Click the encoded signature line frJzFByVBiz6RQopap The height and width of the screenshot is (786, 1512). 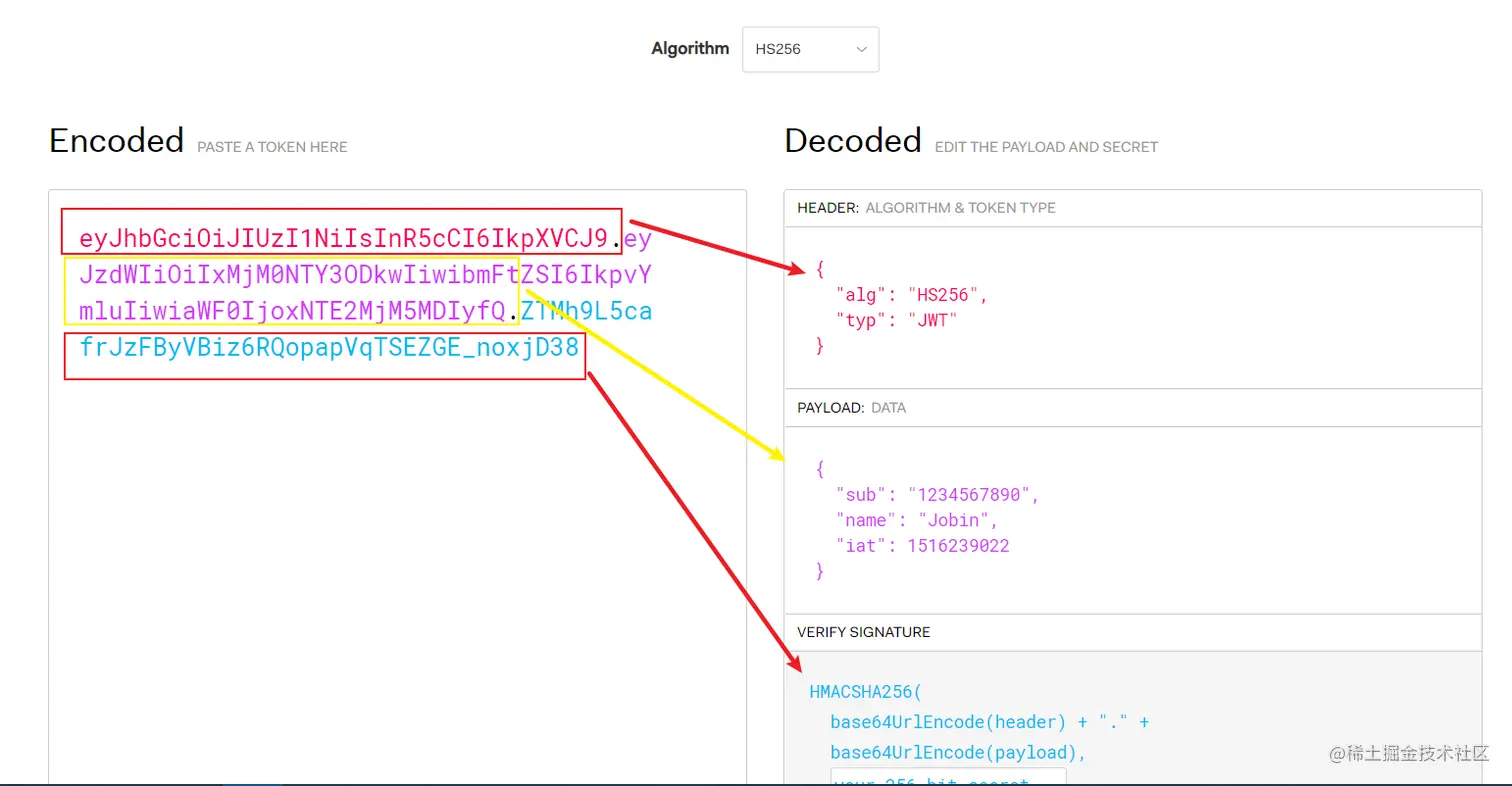tap(329, 348)
